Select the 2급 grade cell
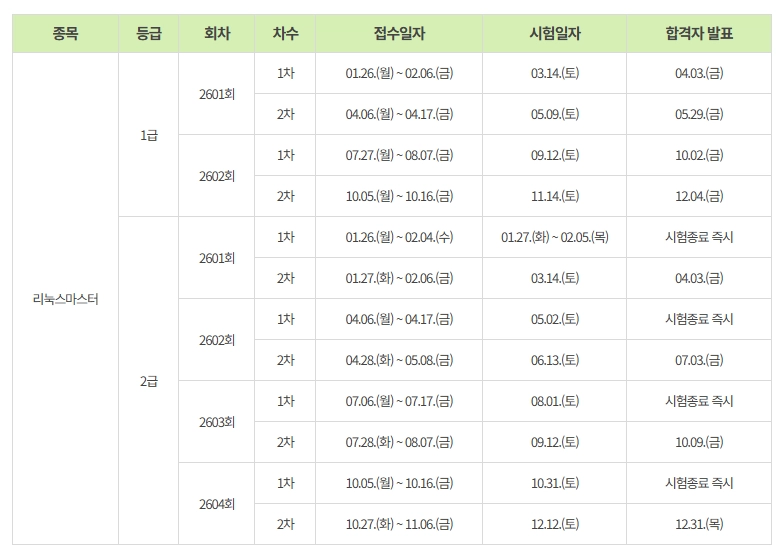This screenshot has height=547, width=779. (149, 381)
